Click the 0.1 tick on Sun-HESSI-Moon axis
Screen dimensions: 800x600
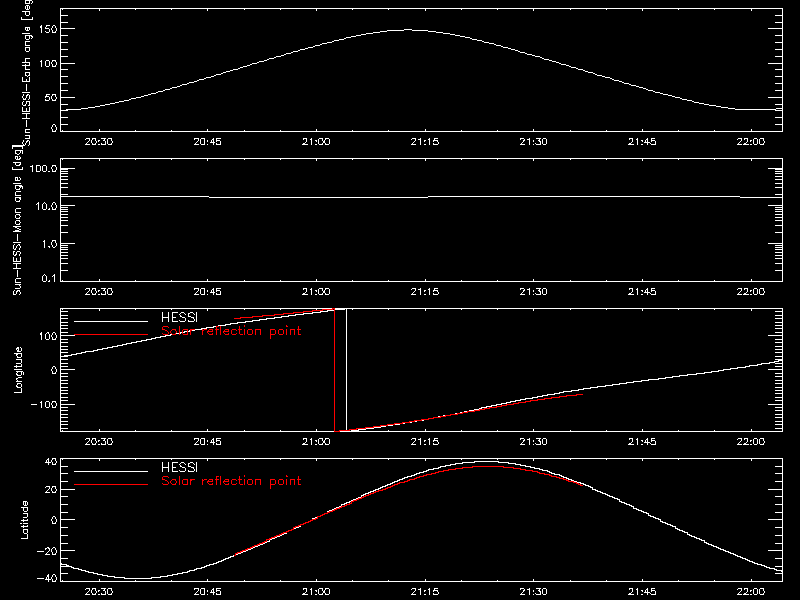pyautogui.click(x=48, y=278)
